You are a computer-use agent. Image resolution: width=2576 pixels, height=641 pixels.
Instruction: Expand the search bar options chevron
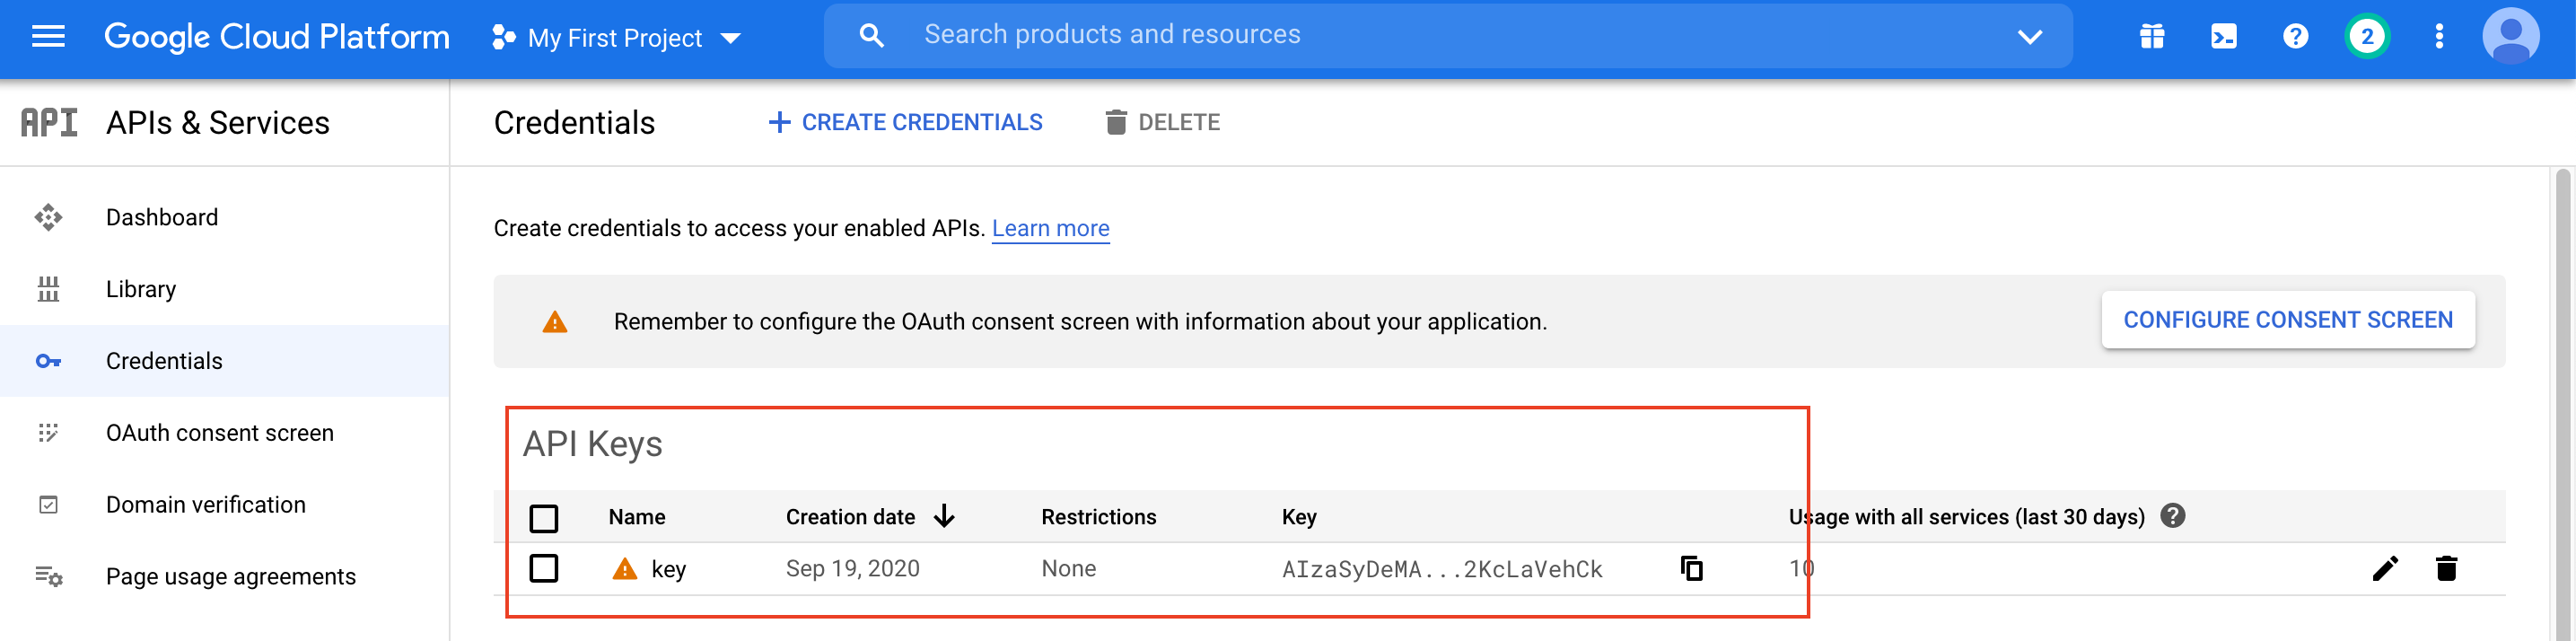[x=2031, y=36]
